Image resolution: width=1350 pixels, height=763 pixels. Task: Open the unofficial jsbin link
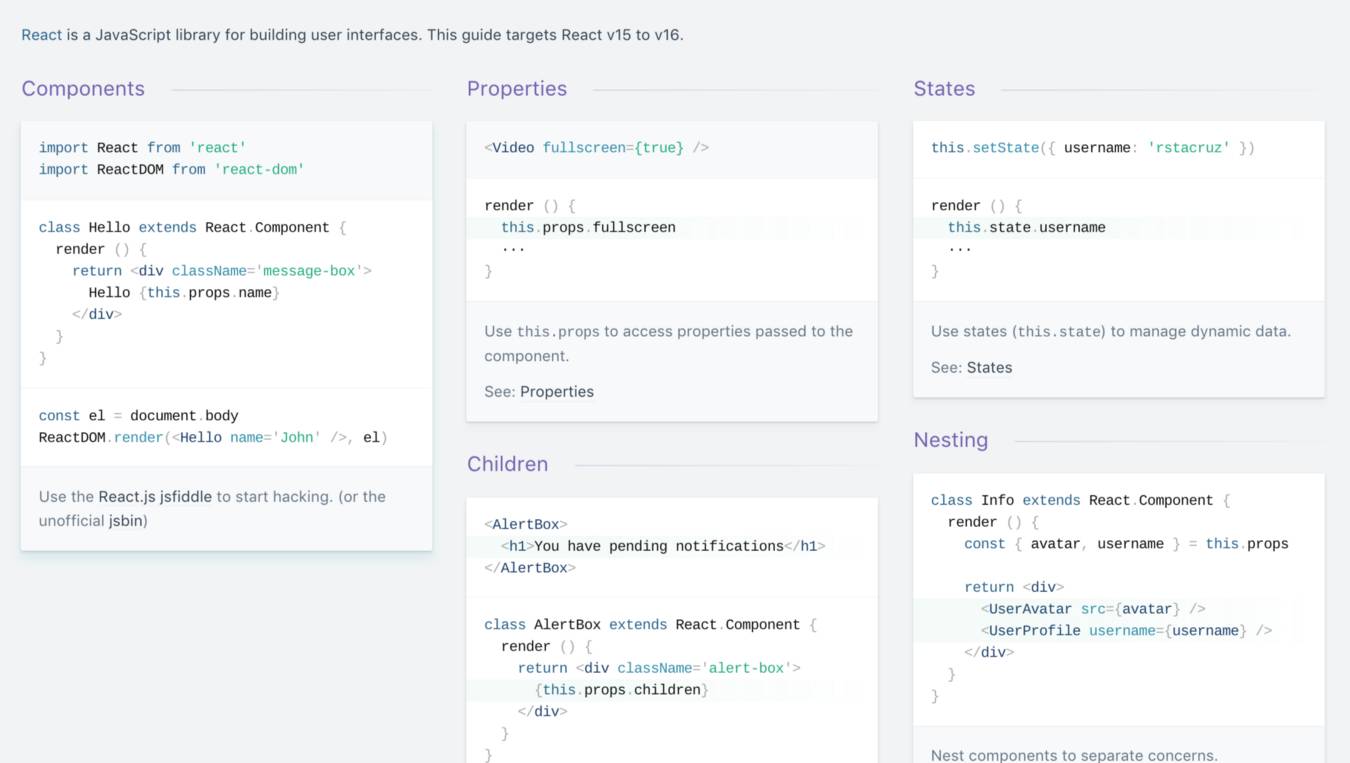pyautogui.click(x=125, y=521)
